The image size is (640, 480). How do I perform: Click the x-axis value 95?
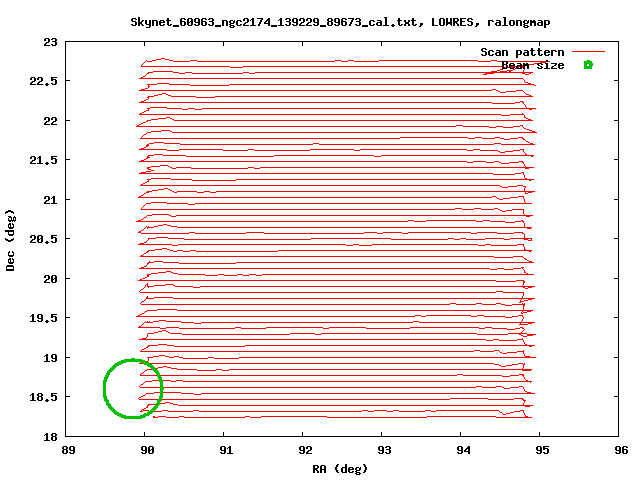click(x=542, y=450)
